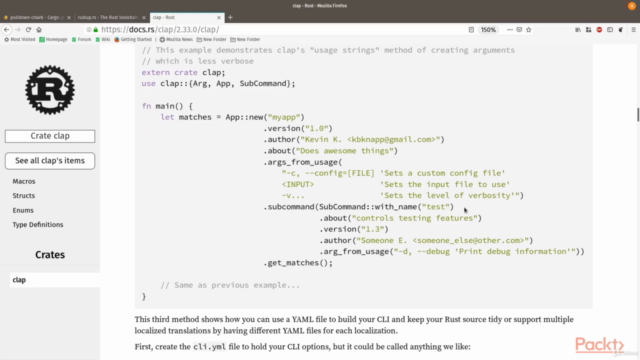This screenshot has height=360, width=640.
Task: Click the 'cli.yml' inline code text
Action: (x=209, y=347)
